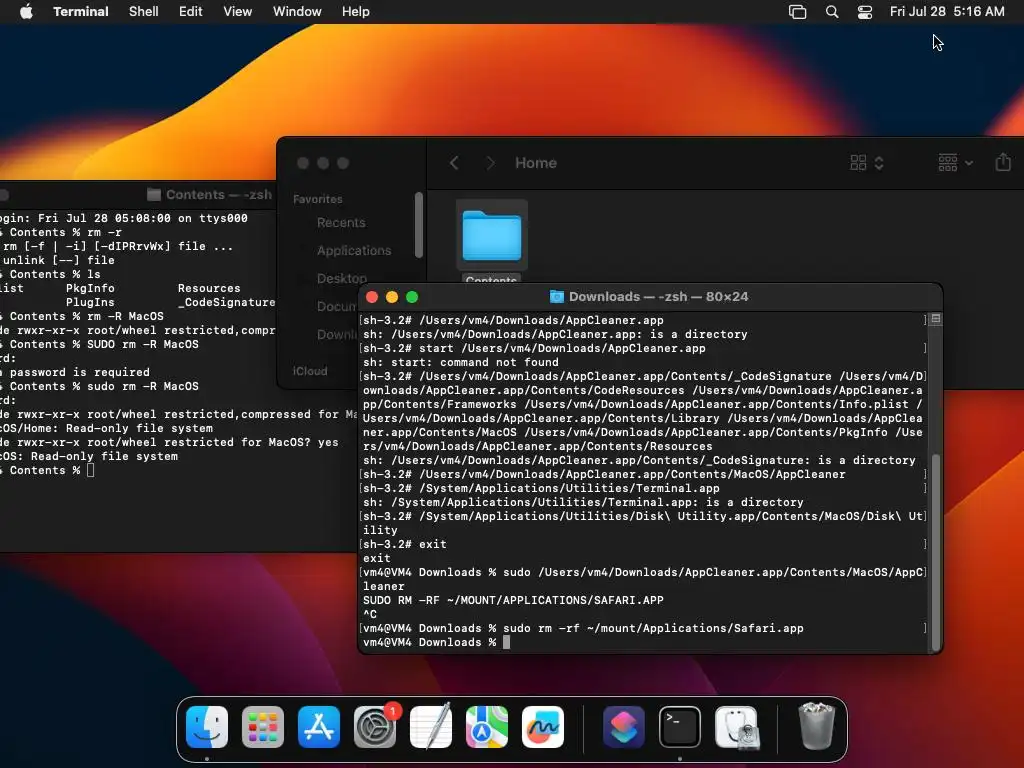This screenshot has height=768, width=1024.
Task: Open Spotlight search magnifier
Action: [x=832, y=12]
